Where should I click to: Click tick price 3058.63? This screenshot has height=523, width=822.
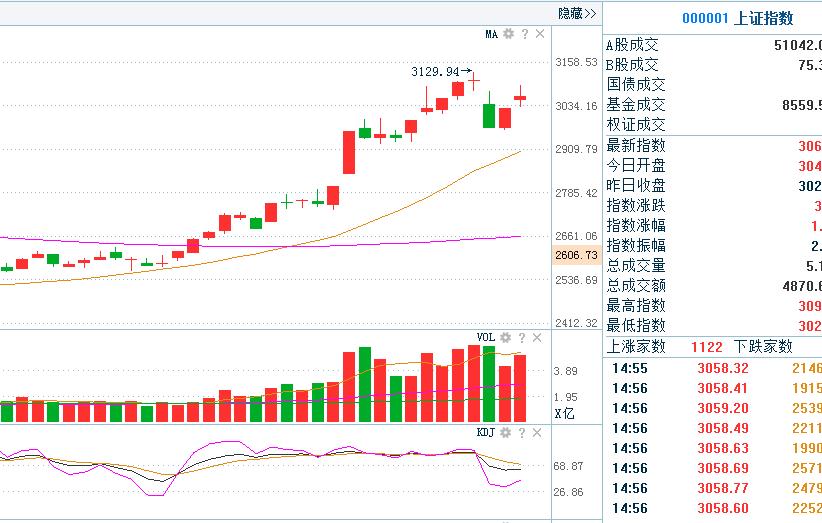(723, 448)
